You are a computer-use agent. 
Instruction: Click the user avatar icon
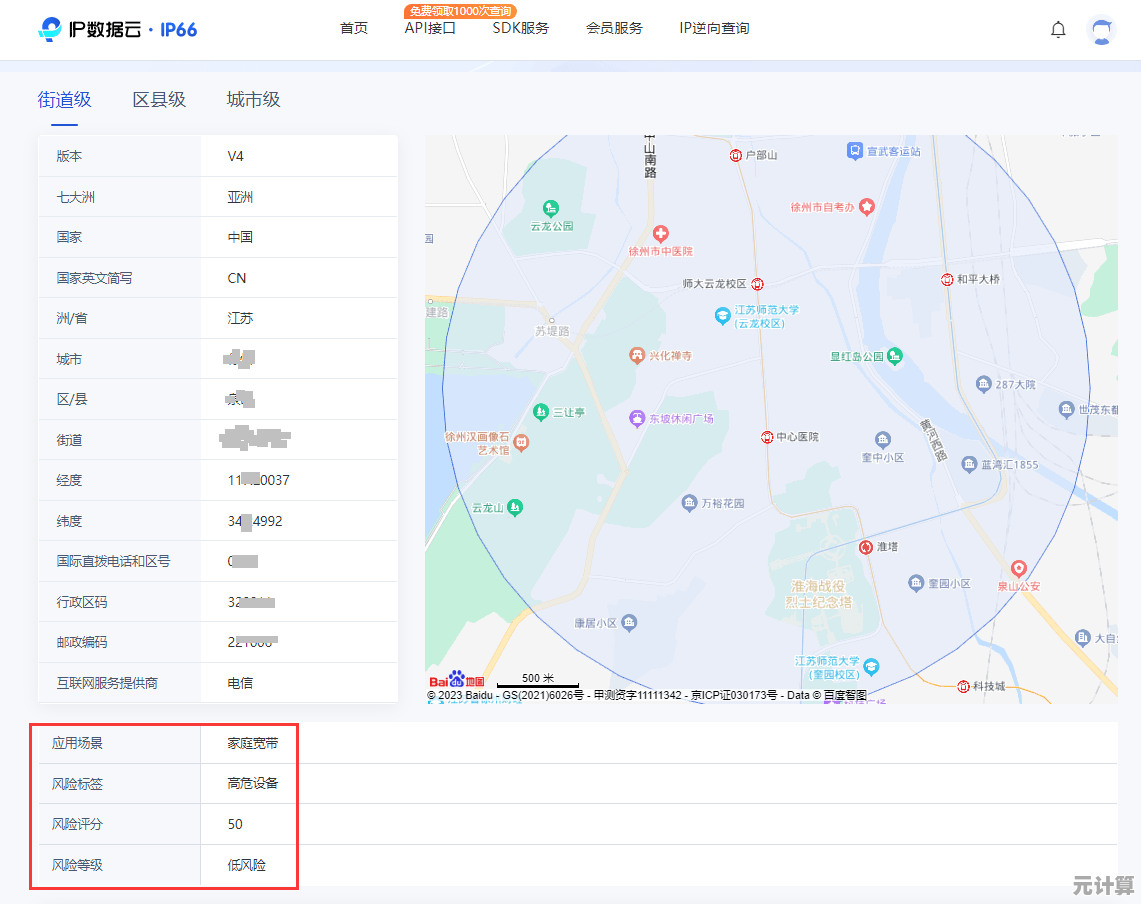pyautogui.click(x=1101, y=30)
